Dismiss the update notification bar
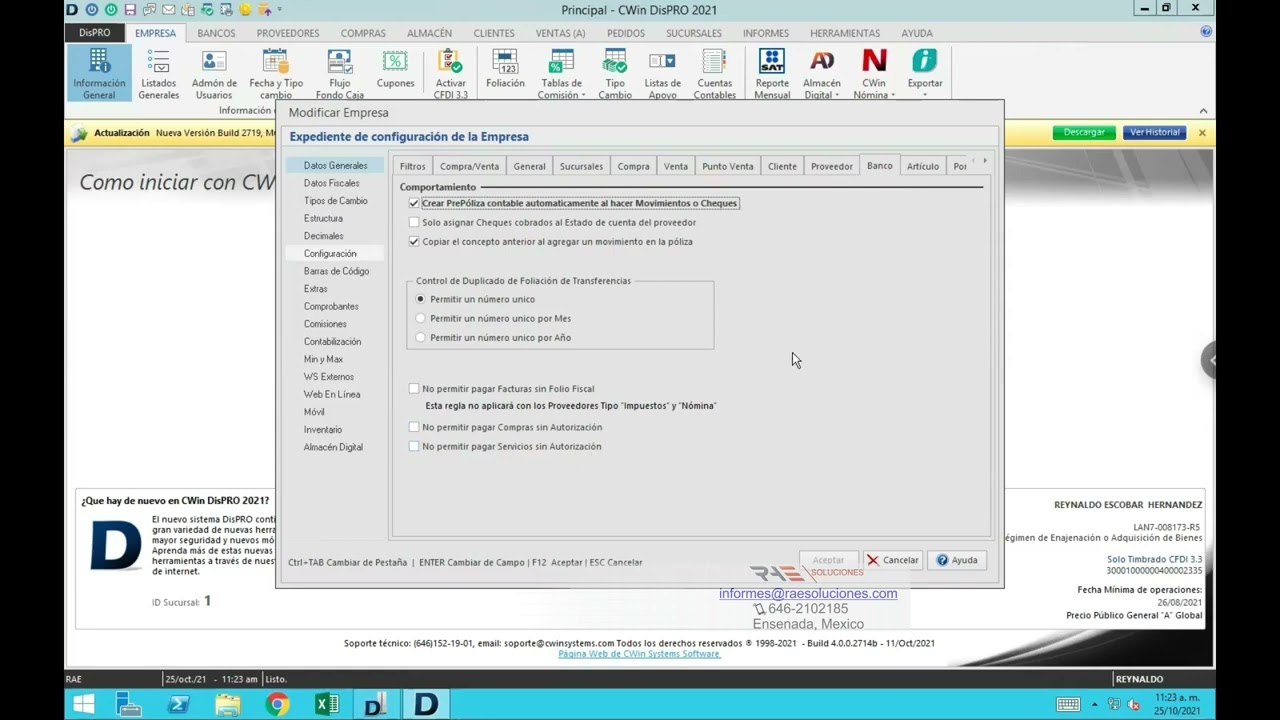This screenshot has width=1280, height=720. click(x=1202, y=132)
